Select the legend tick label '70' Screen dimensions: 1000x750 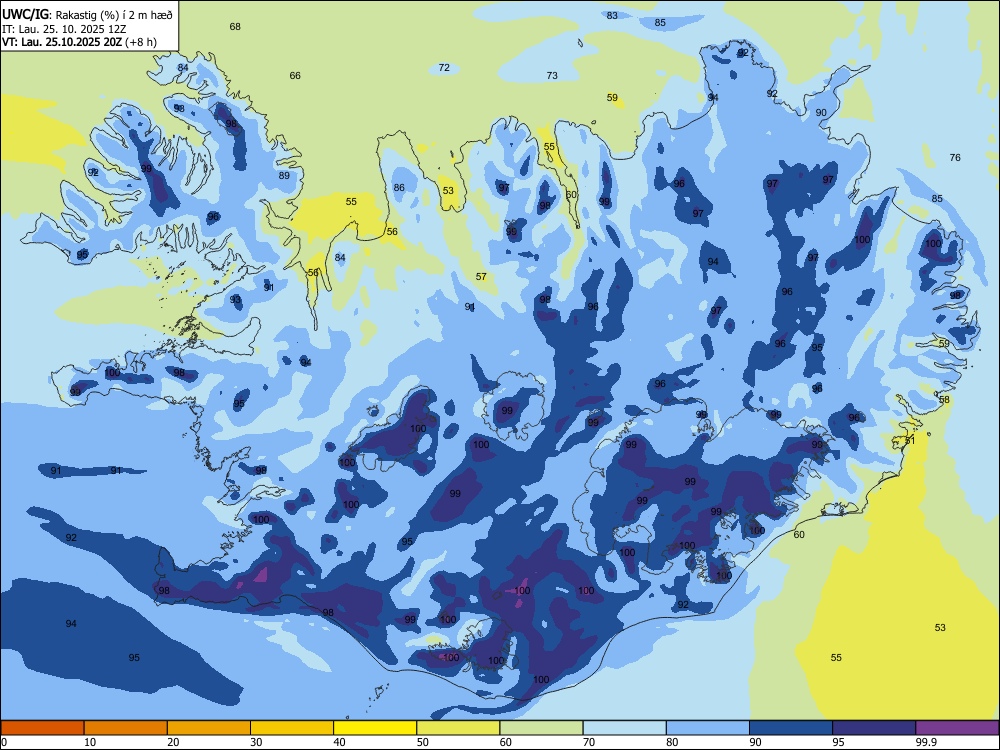pyautogui.click(x=589, y=742)
